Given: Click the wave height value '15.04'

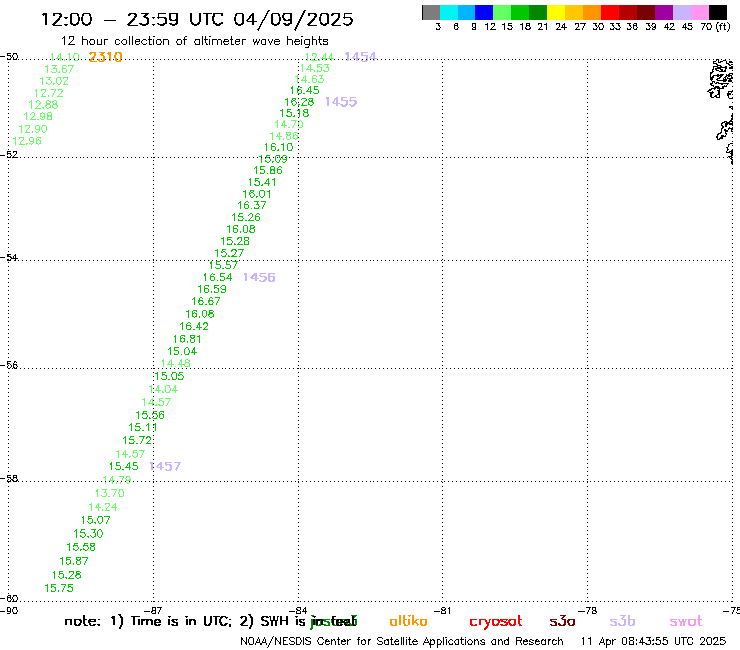Looking at the screenshot, I should point(182,351).
